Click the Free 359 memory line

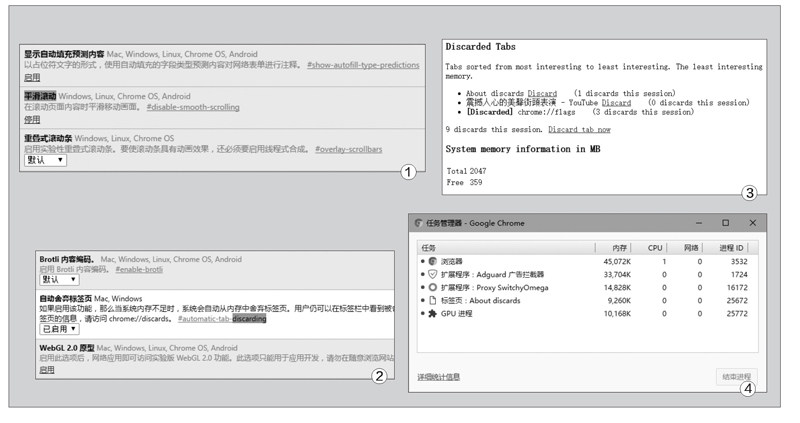pos(464,182)
